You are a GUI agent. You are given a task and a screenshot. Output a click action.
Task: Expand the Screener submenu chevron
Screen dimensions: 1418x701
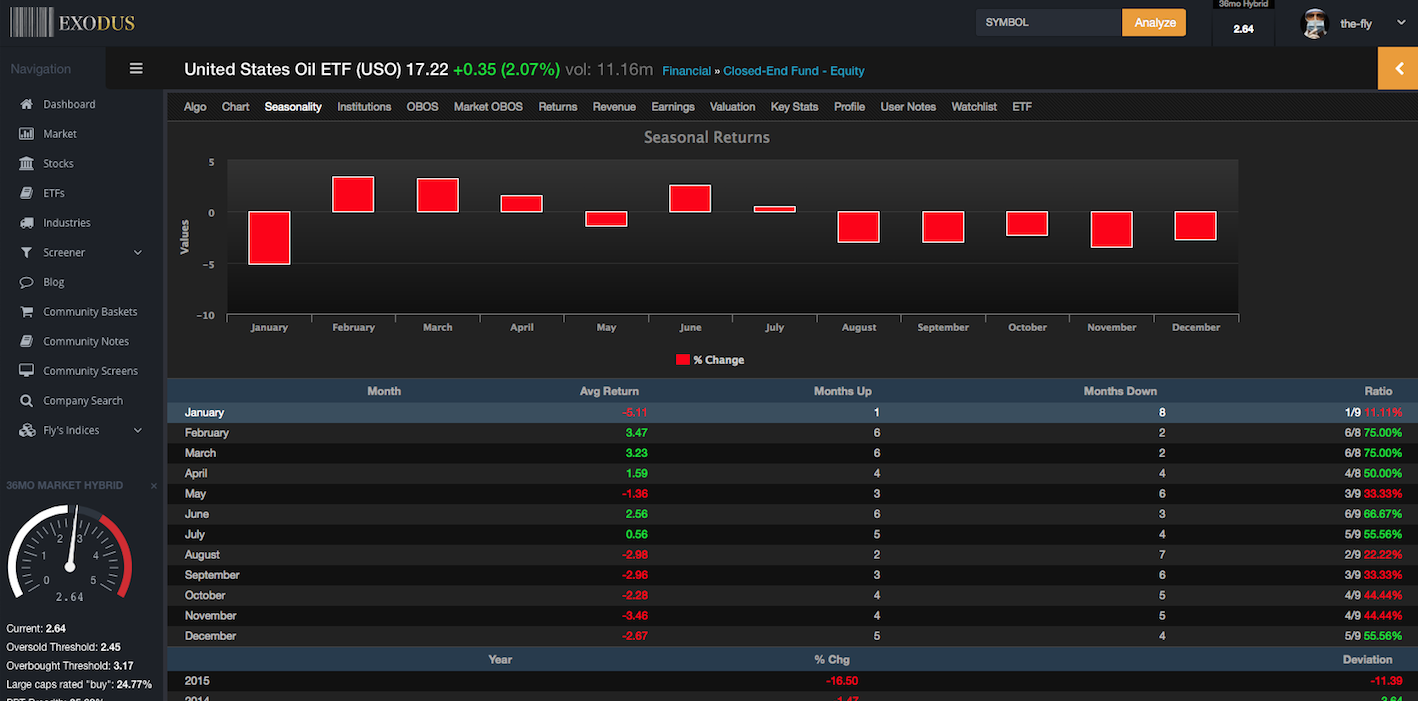click(138, 253)
